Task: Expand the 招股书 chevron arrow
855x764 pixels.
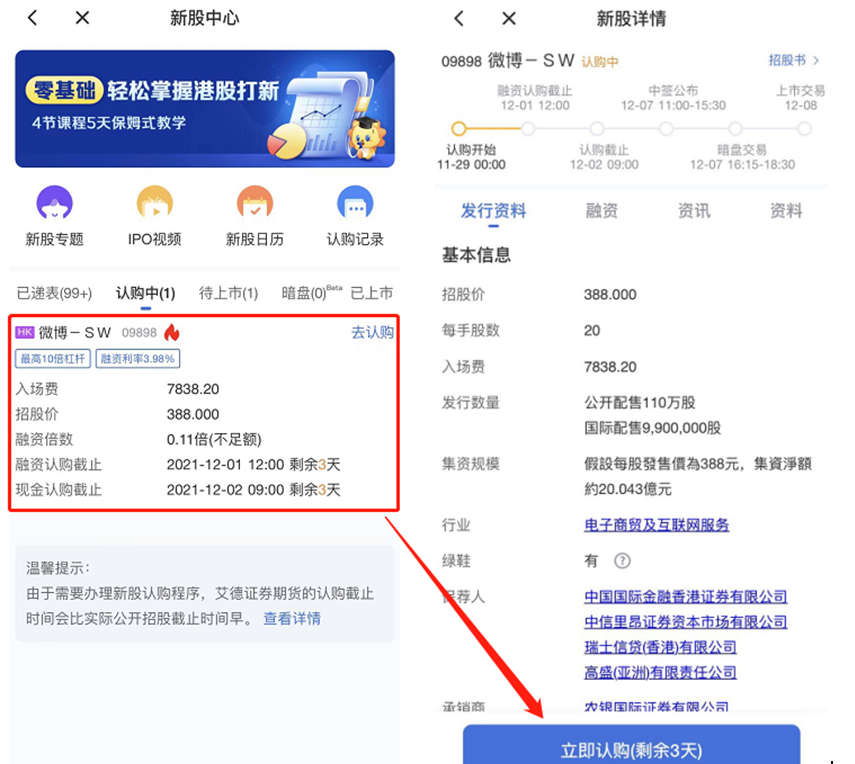Action: point(816,60)
